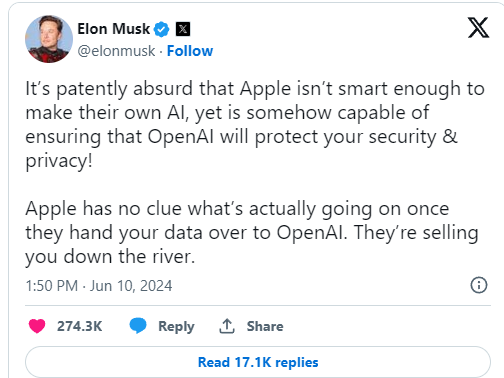Open the 1:50 PM Jun 10, 2024 timestamp
The width and height of the screenshot is (504, 378).
click(x=99, y=286)
